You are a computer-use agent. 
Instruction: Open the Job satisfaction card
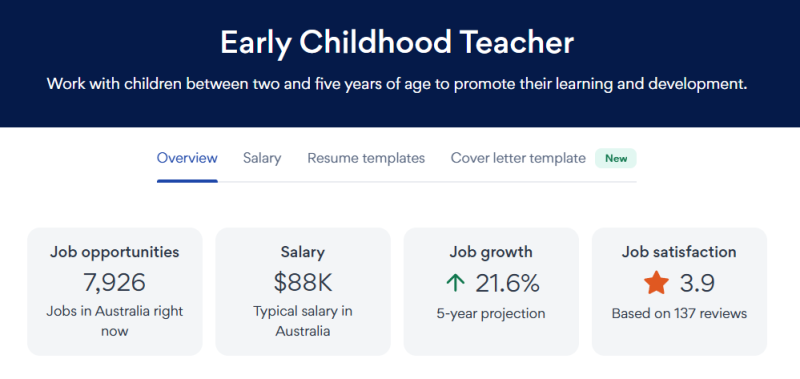click(x=680, y=292)
